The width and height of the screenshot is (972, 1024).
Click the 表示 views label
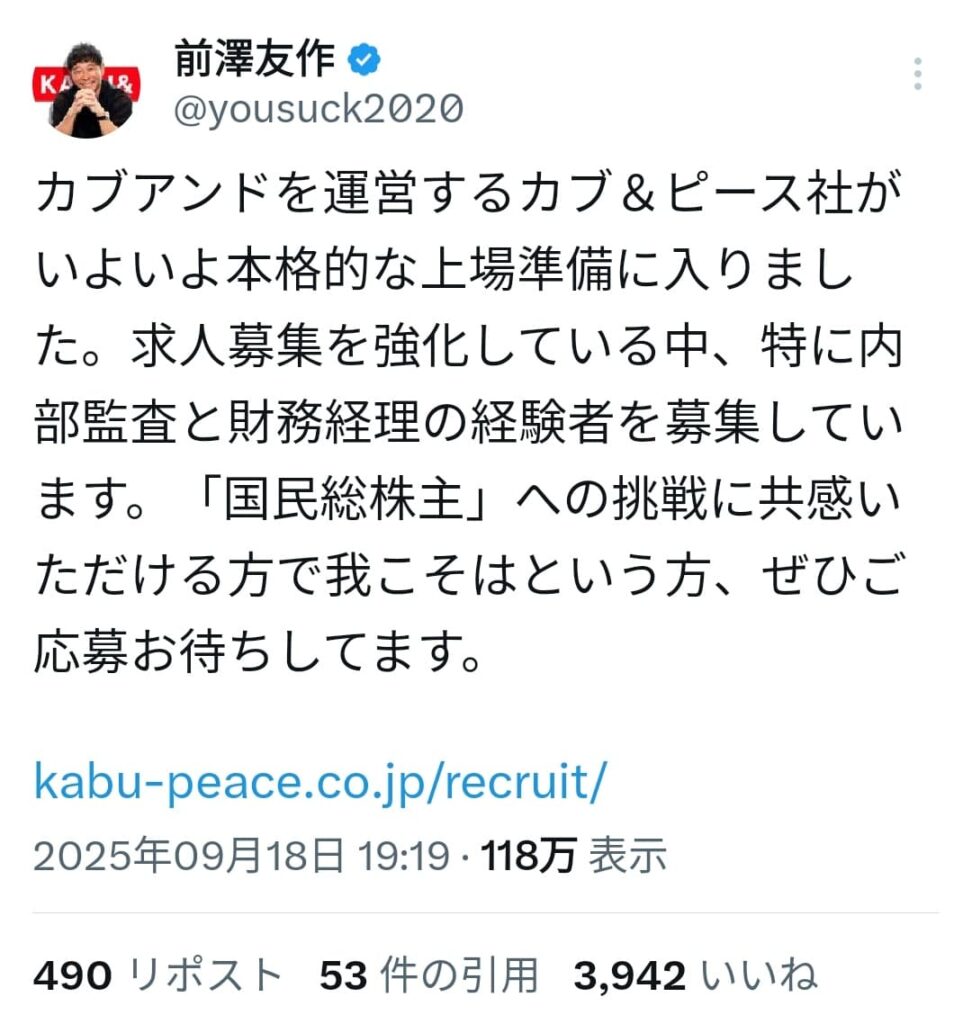pos(627,856)
